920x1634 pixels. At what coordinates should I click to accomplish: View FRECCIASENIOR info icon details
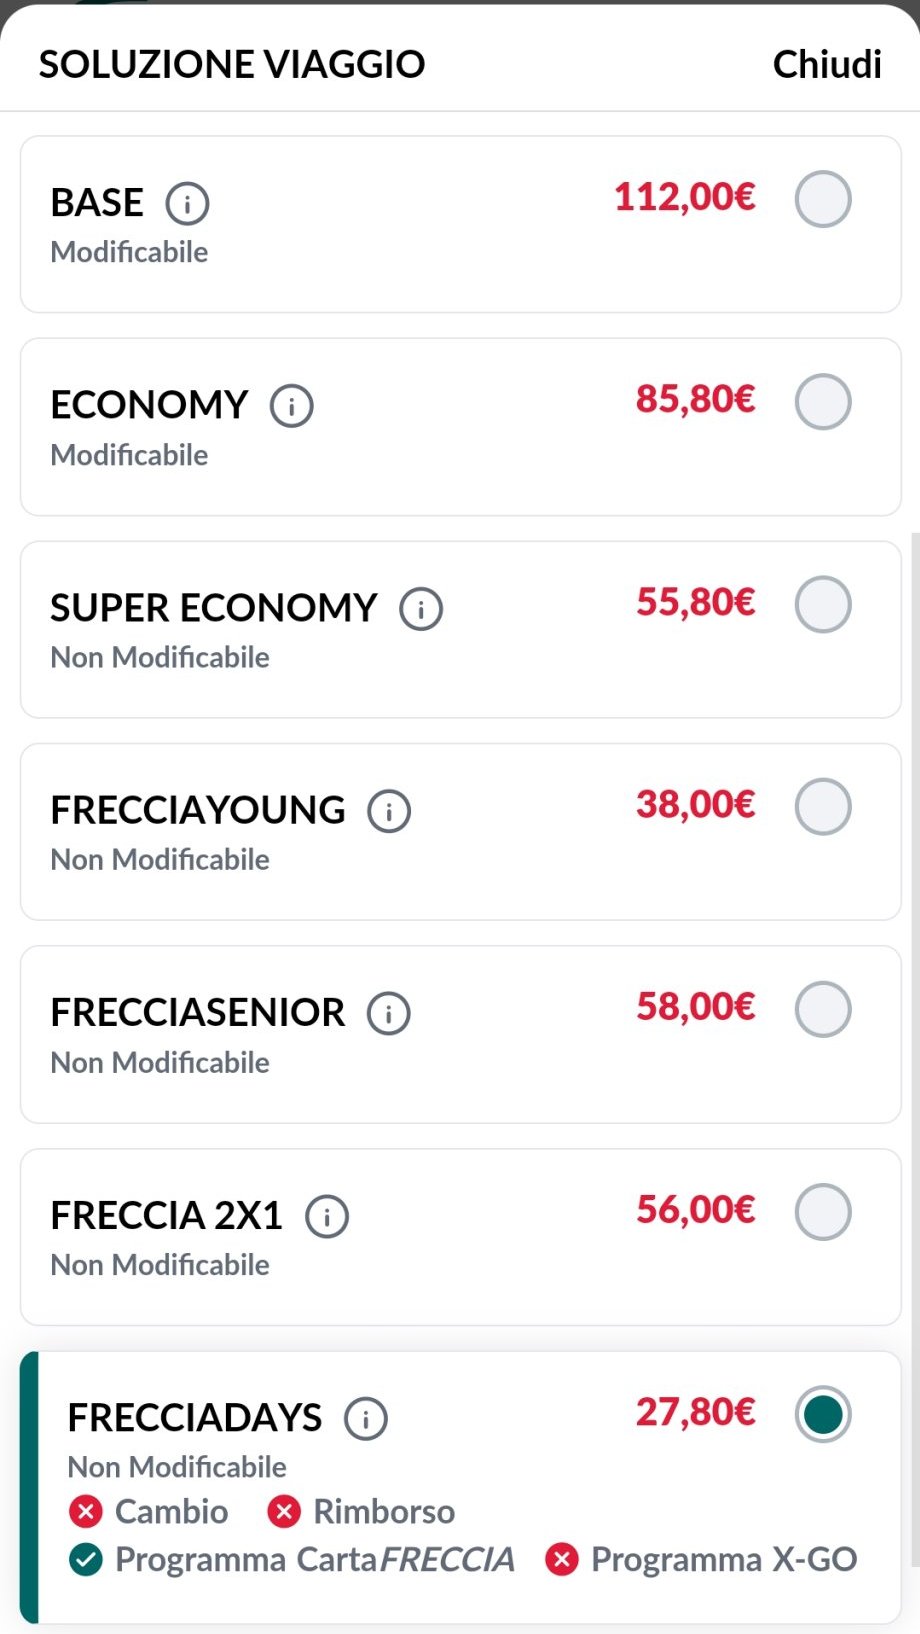coord(389,1013)
